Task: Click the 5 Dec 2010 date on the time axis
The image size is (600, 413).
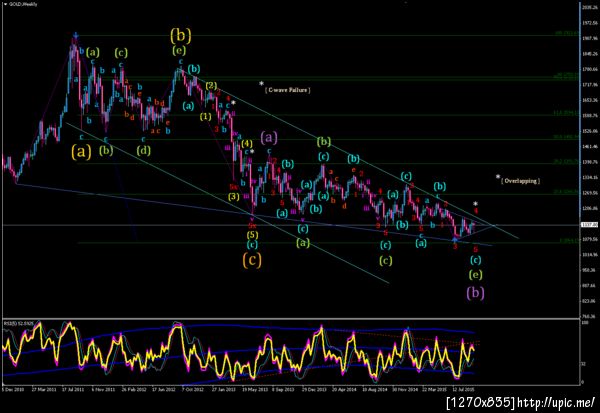Action: (x=13, y=389)
